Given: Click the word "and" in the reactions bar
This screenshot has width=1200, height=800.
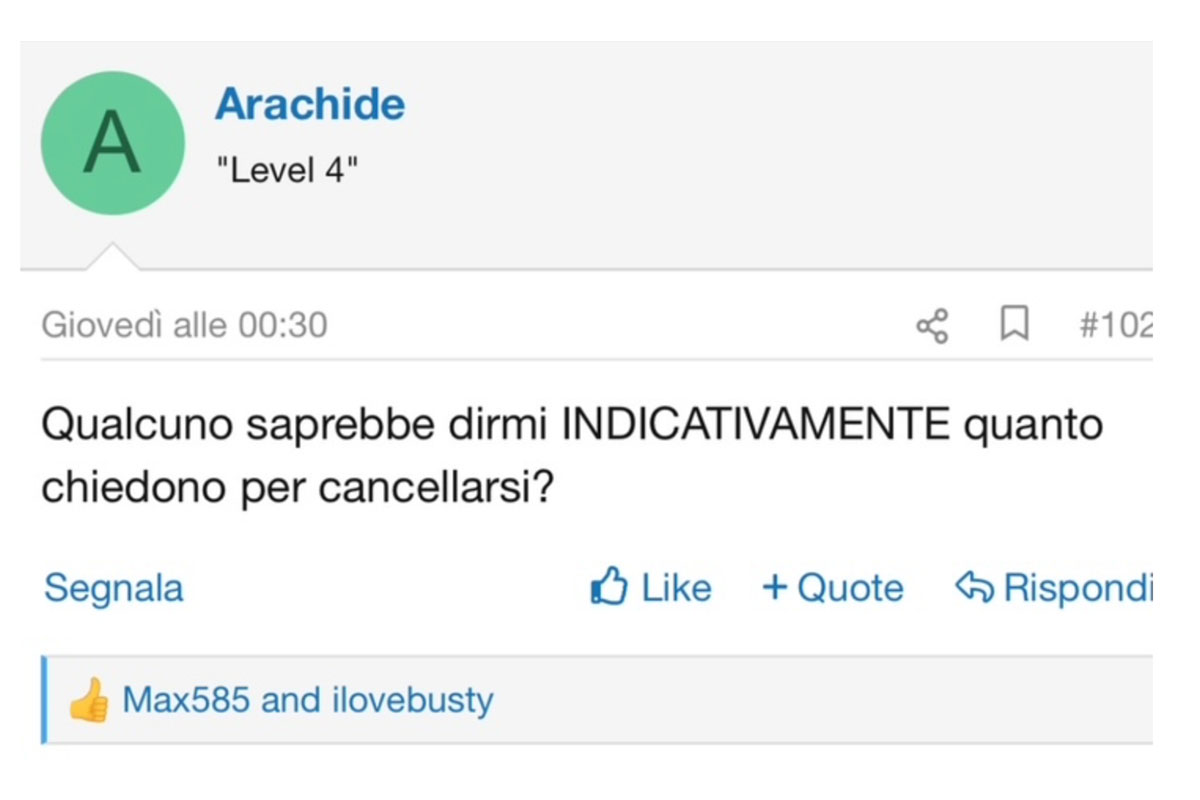Looking at the screenshot, I should (290, 700).
